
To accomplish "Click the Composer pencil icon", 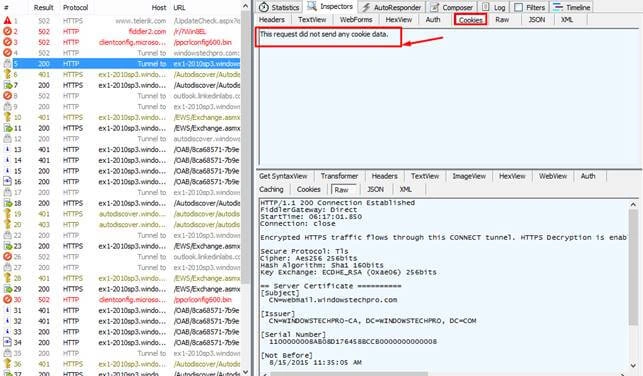I will [x=434, y=7].
